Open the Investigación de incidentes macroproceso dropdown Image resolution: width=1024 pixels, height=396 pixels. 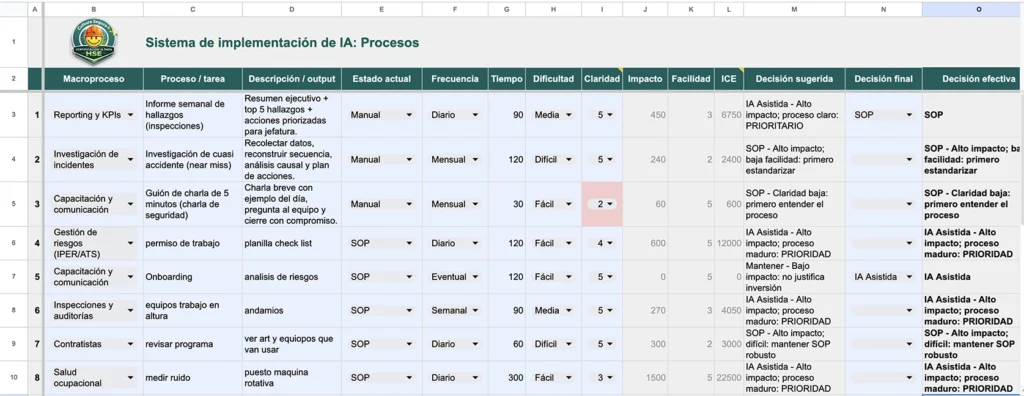pyautogui.click(x=131, y=159)
